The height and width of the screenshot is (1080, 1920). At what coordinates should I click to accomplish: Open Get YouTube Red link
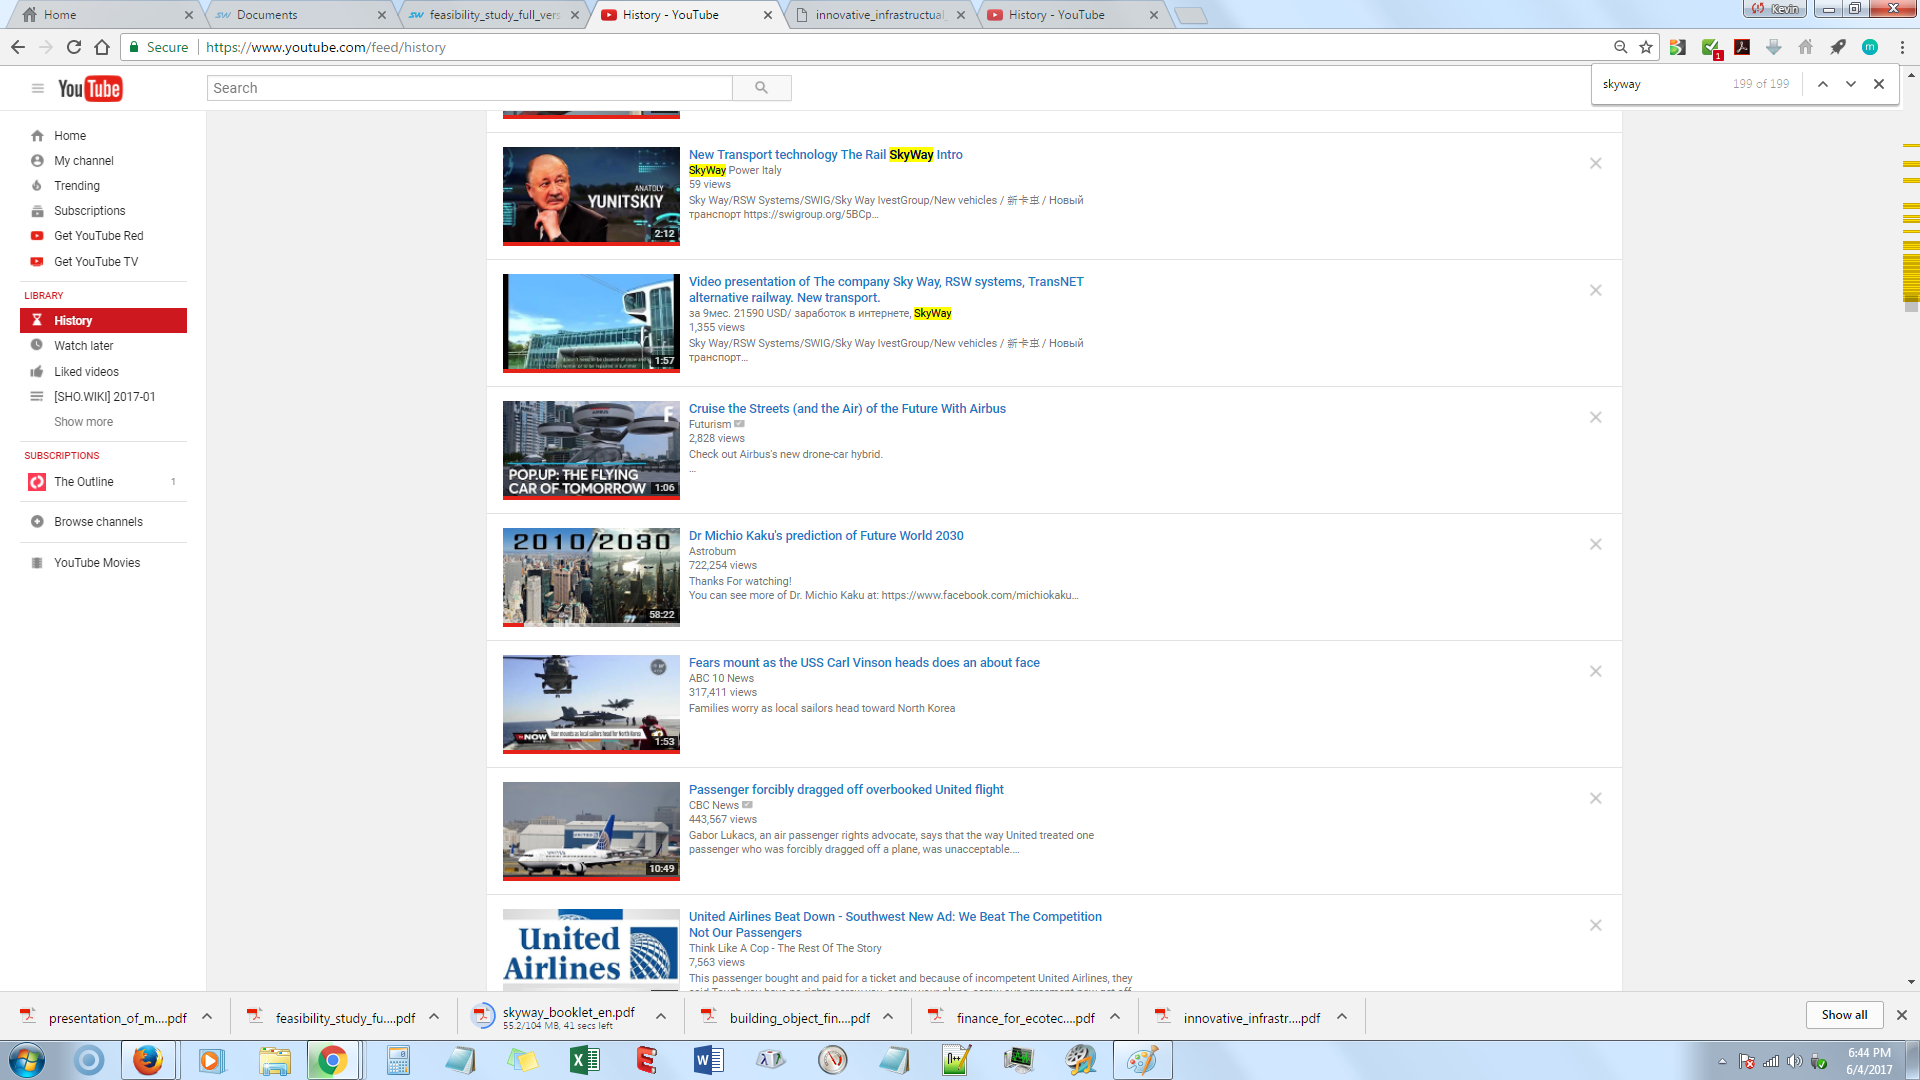[99, 236]
